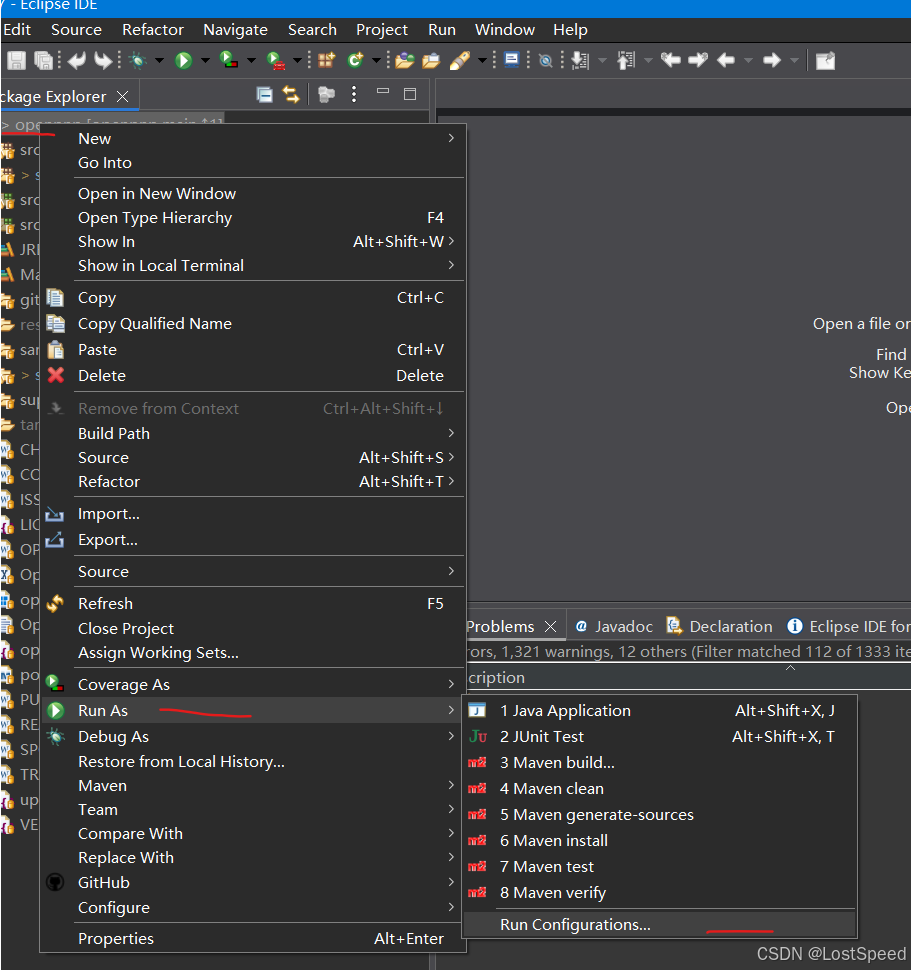Select 4 Maven clean entry
The width and height of the screenshot is (911, 970).
click(x=659, y=788)
